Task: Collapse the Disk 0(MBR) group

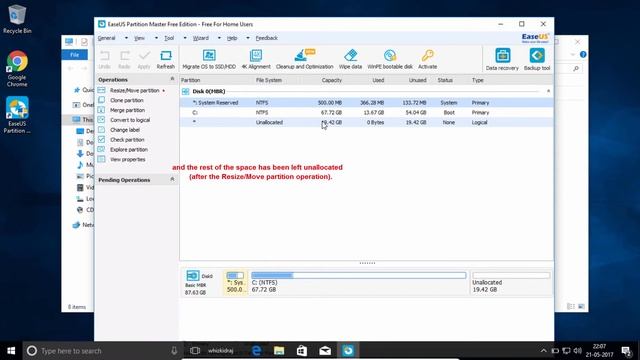Action: [x=548, y=91]
